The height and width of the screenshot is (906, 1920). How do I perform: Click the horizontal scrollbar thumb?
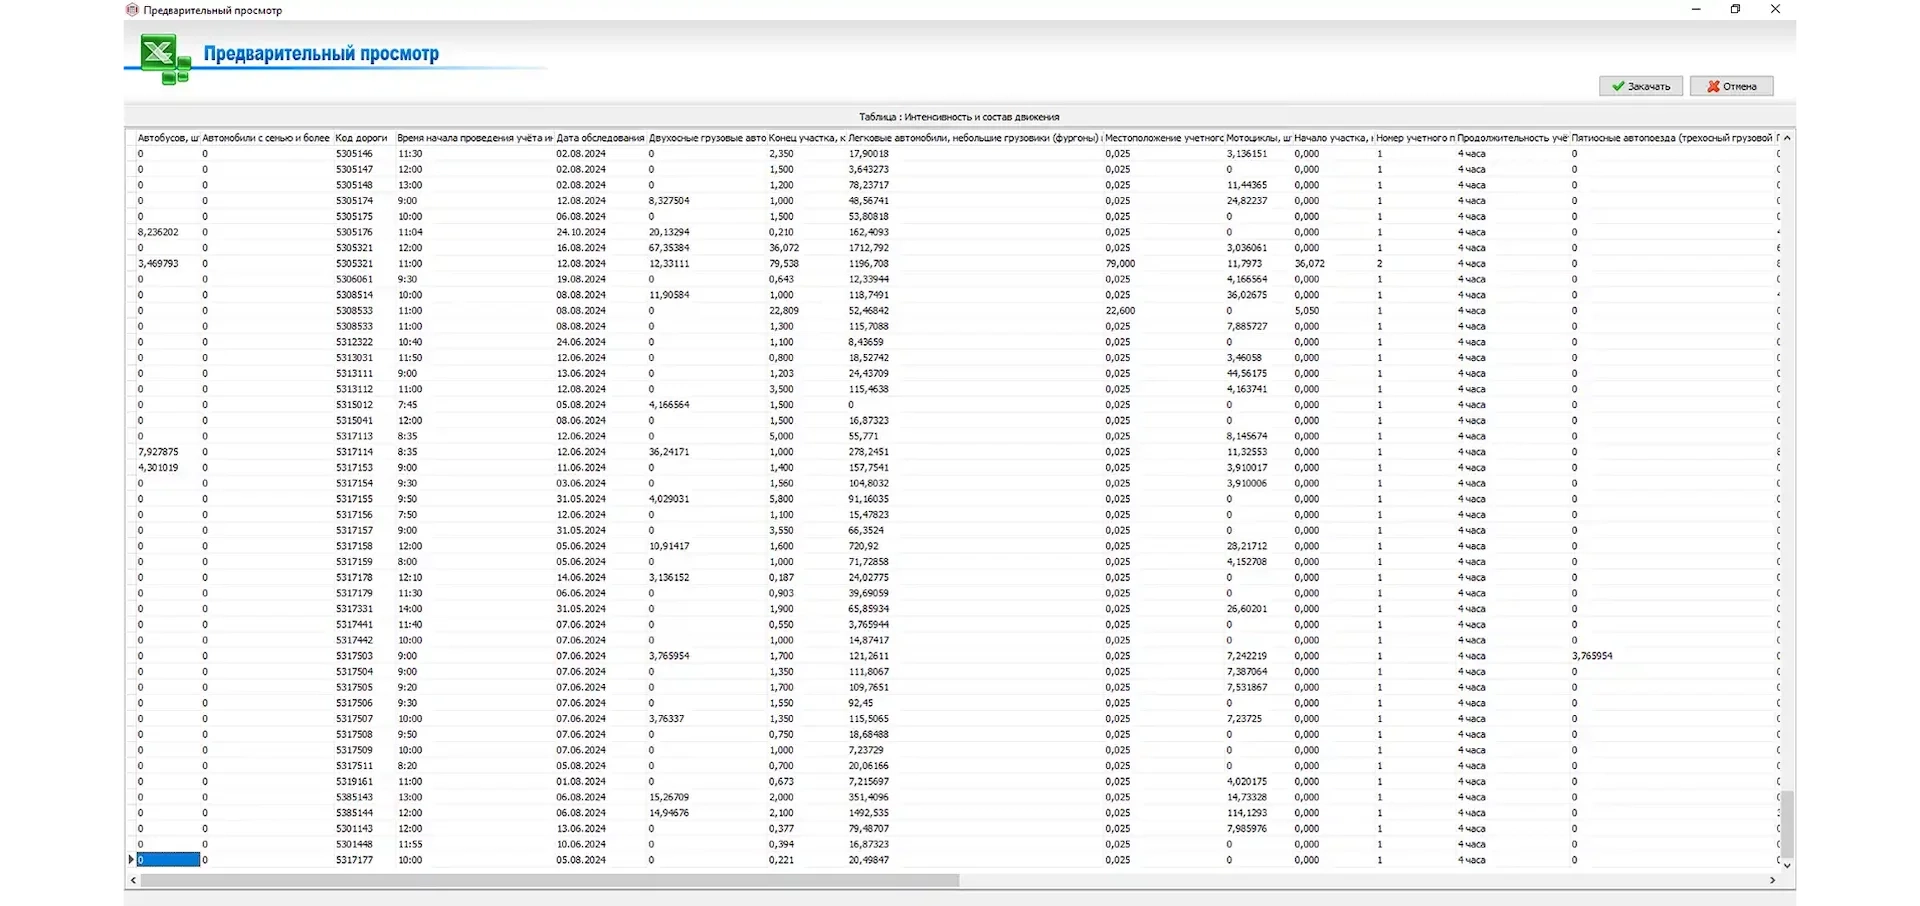tap(549, 881)
